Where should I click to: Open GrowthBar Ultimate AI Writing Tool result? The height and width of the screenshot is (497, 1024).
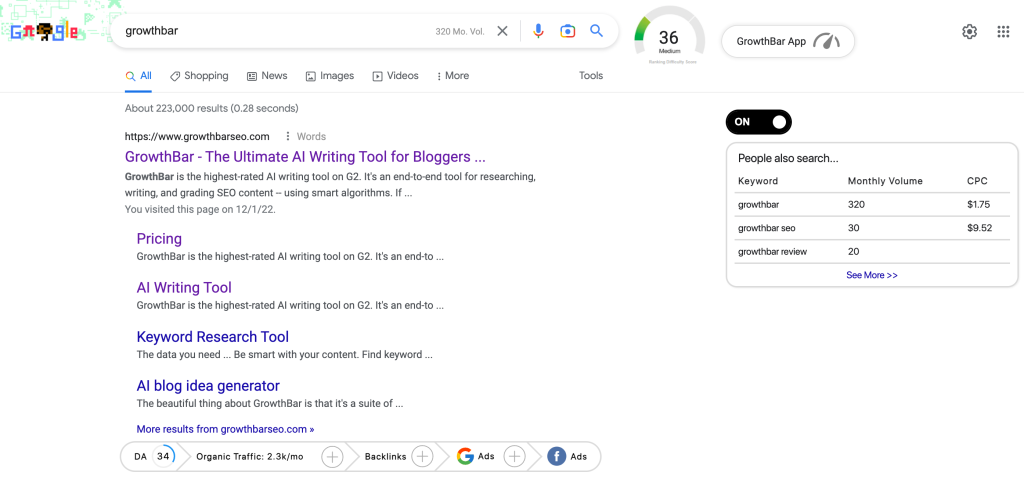click(305, 157)
